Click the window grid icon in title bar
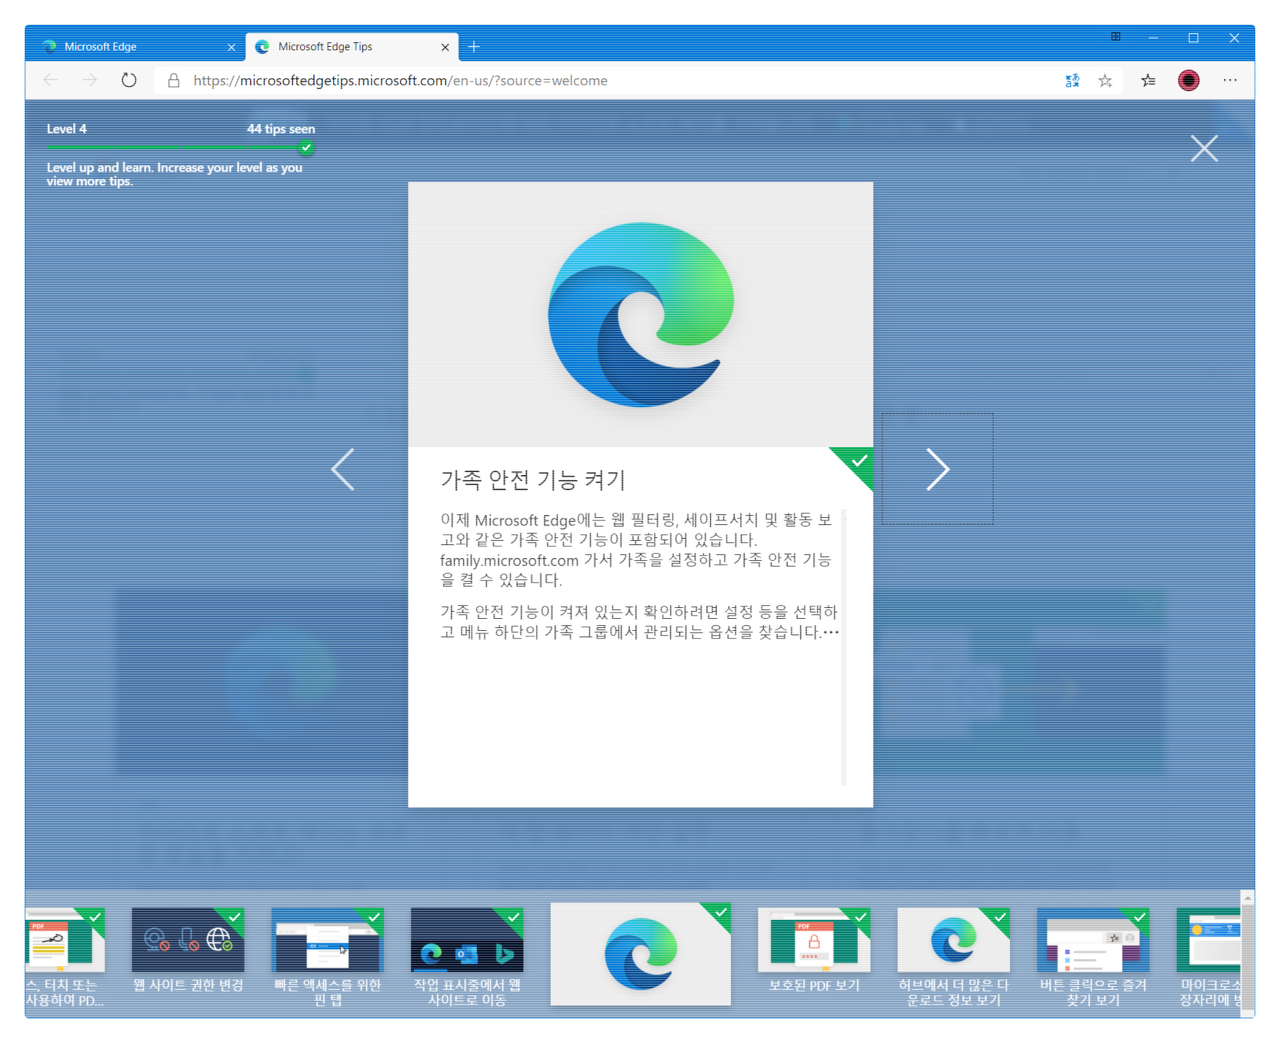 click(1116, 37)
